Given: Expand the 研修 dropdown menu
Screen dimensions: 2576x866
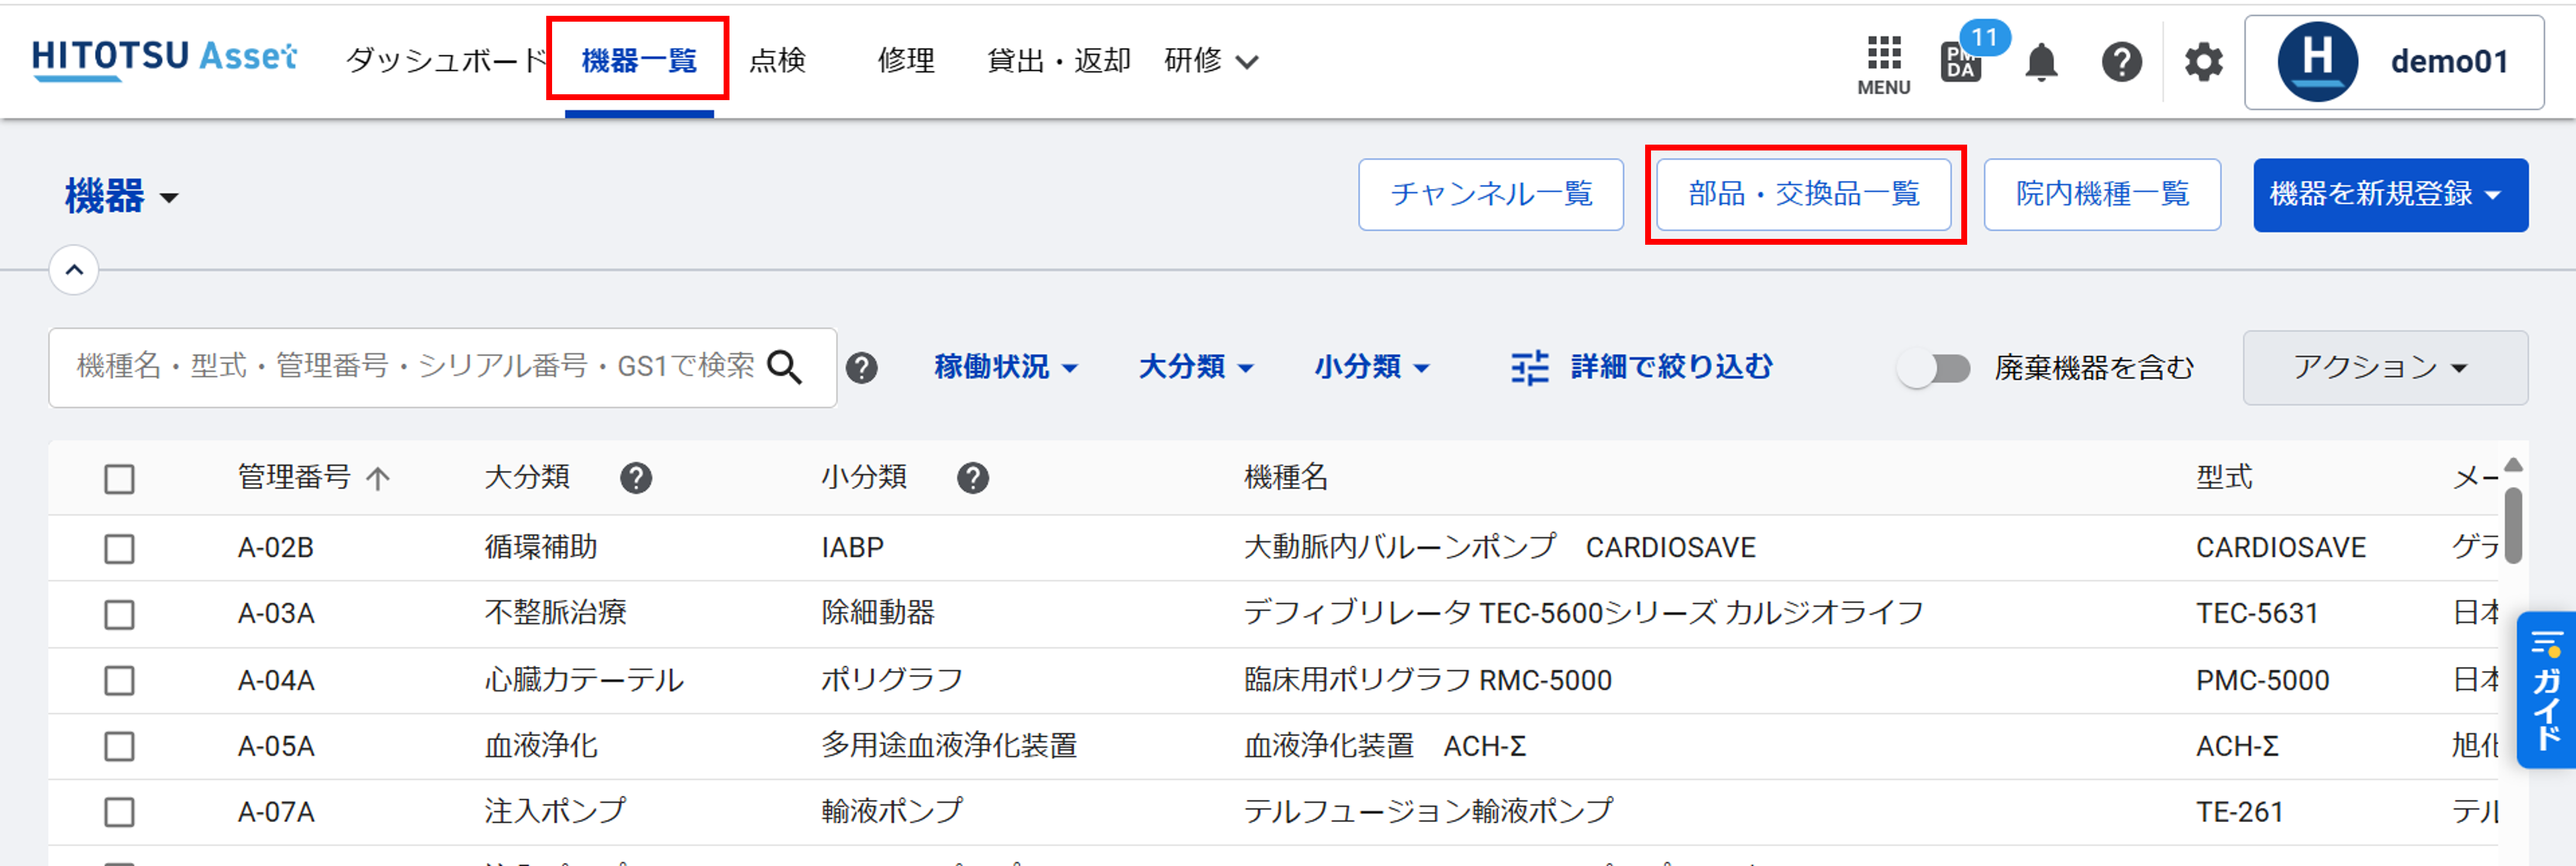Looking at the screenshot, I should (1211, 61).
